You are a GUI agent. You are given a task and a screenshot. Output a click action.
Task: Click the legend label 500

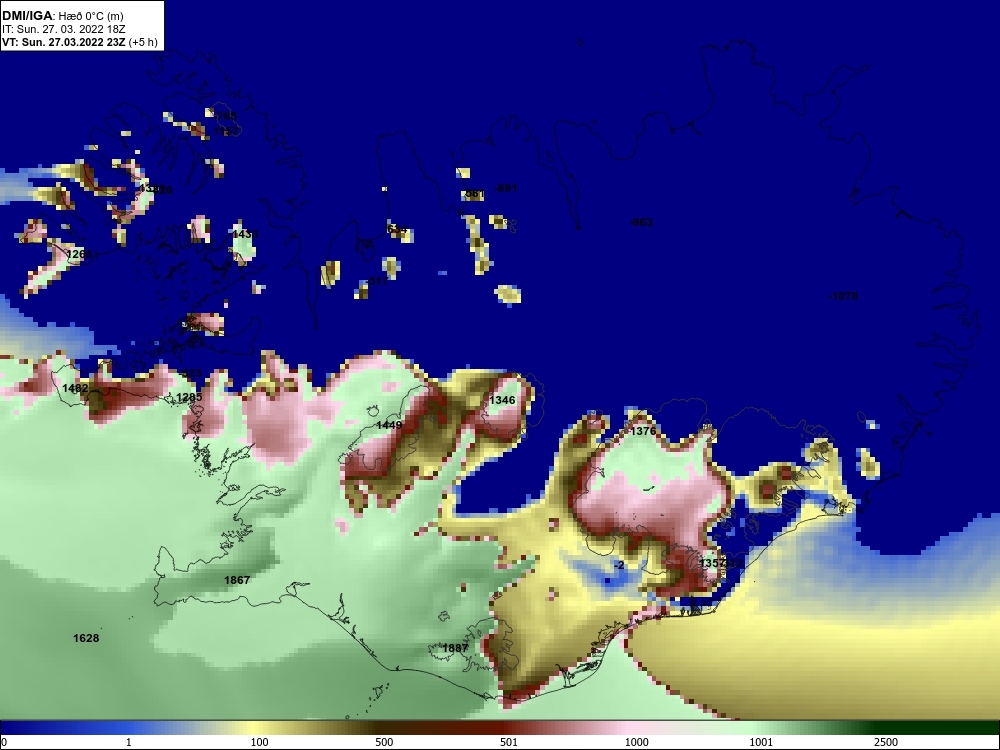384,742
